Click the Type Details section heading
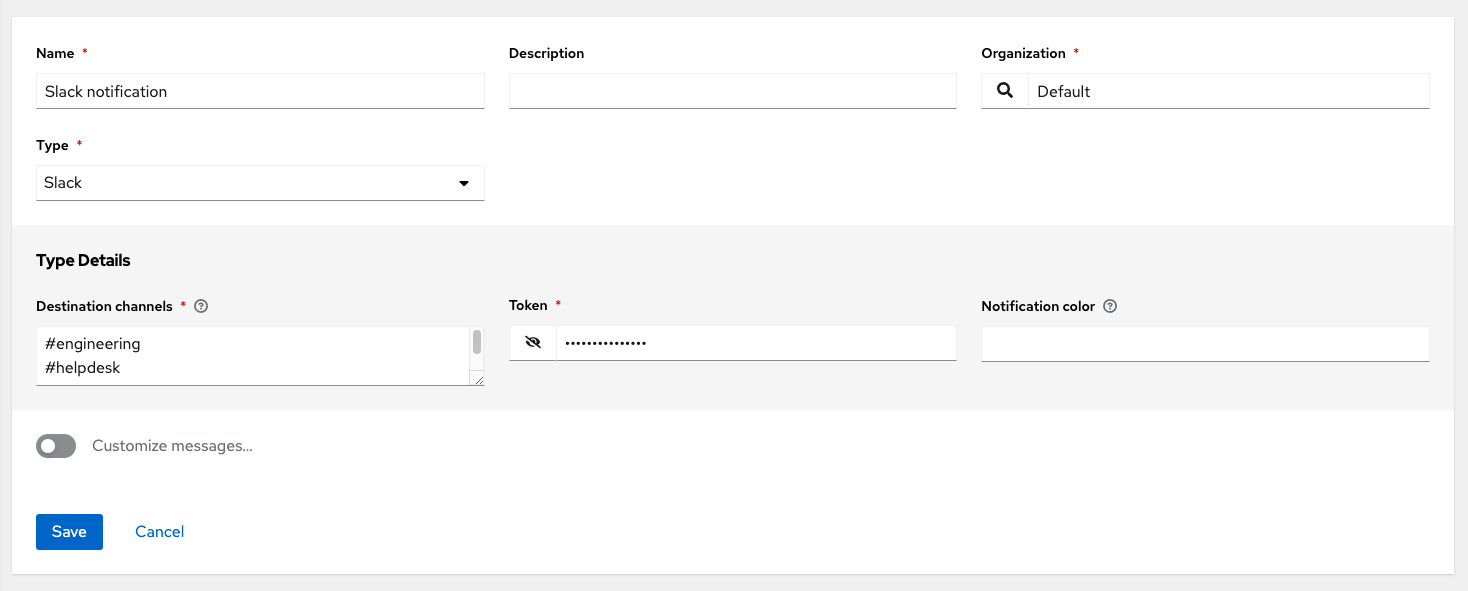This screenshot has width=1468, height=591. tap(83, 260)
